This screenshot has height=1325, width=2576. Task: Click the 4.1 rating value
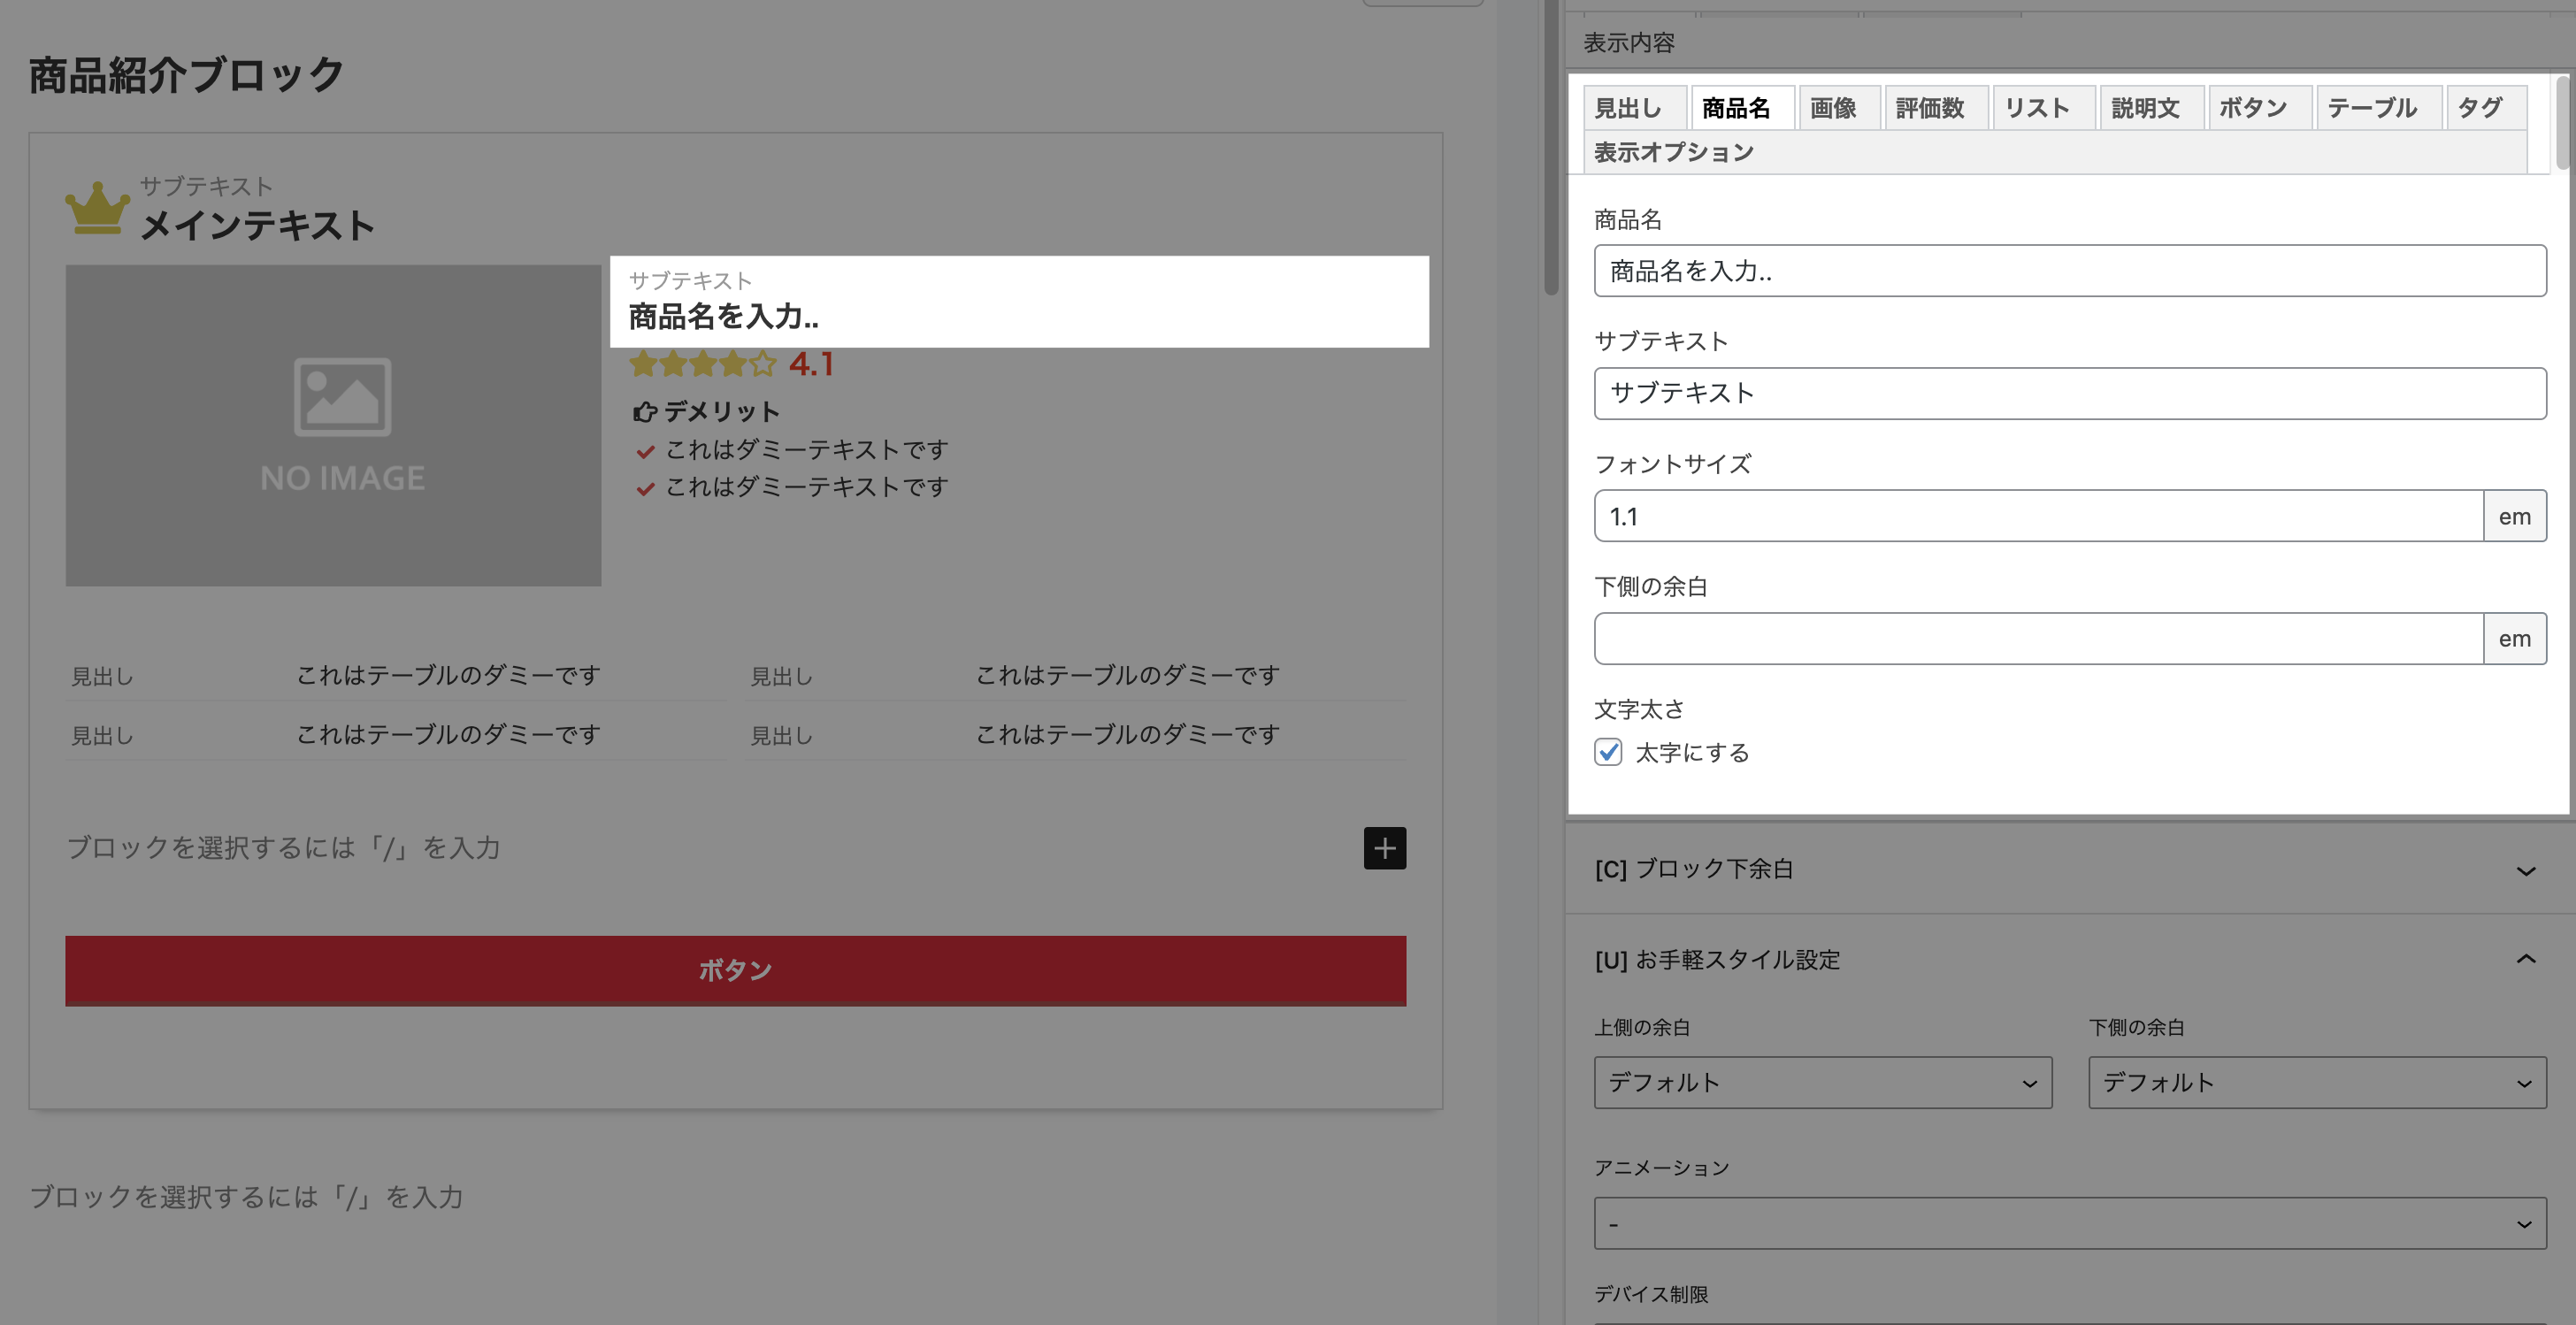pos(811,364)
